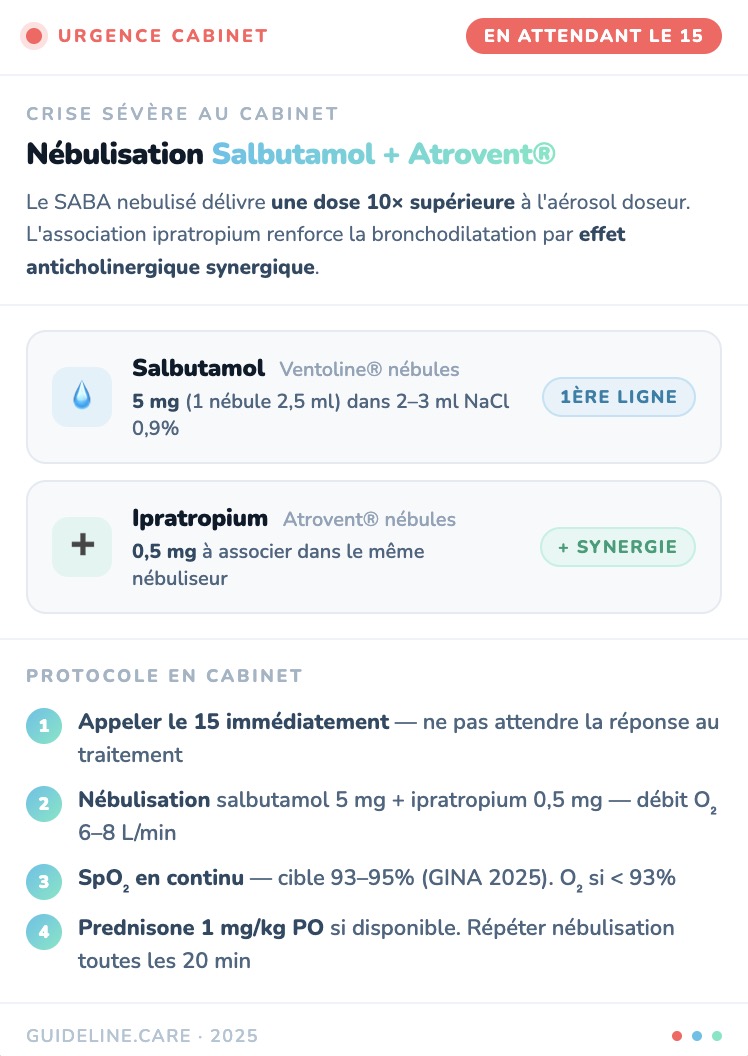Select step 3 numbered circle
Screen dimensions: 748x1056
[x=44, y=882]
